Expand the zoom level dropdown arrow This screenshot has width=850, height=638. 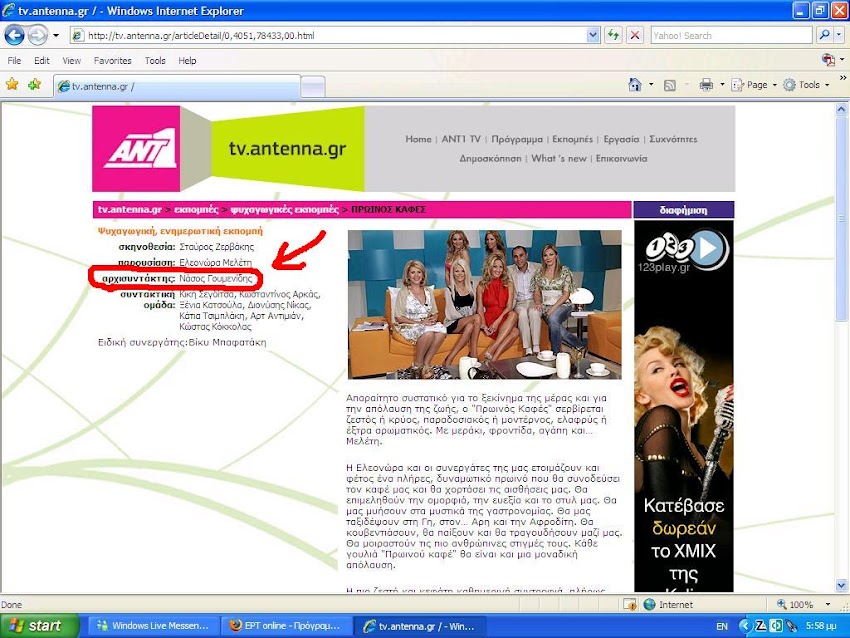tap(828, 604)
